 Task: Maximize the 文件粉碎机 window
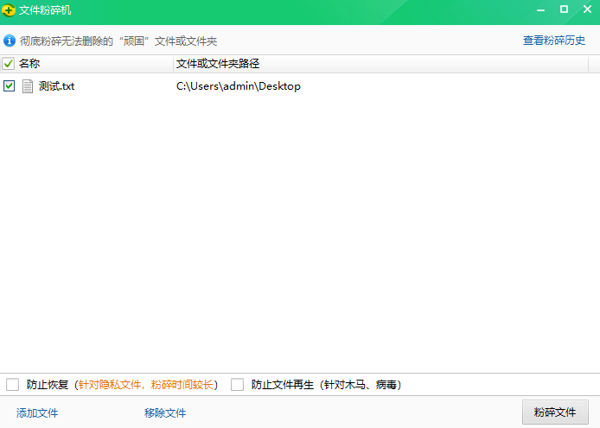click(x=563, y=10)
